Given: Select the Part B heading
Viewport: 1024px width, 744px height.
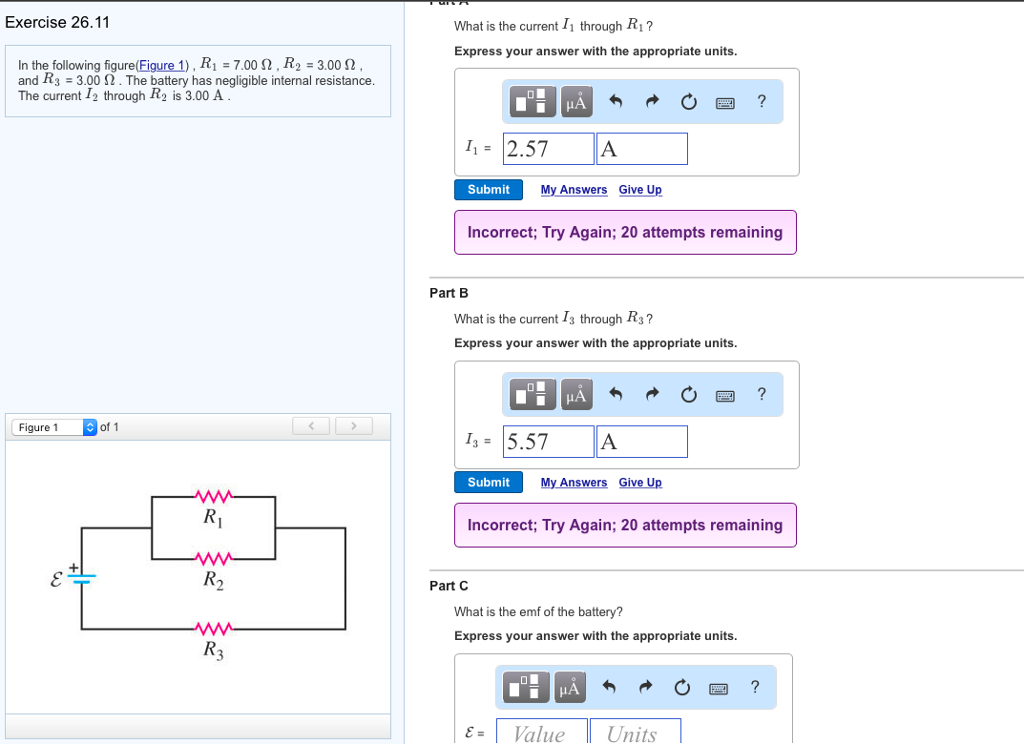Looking at the screenshot, I should click(449, 293).
